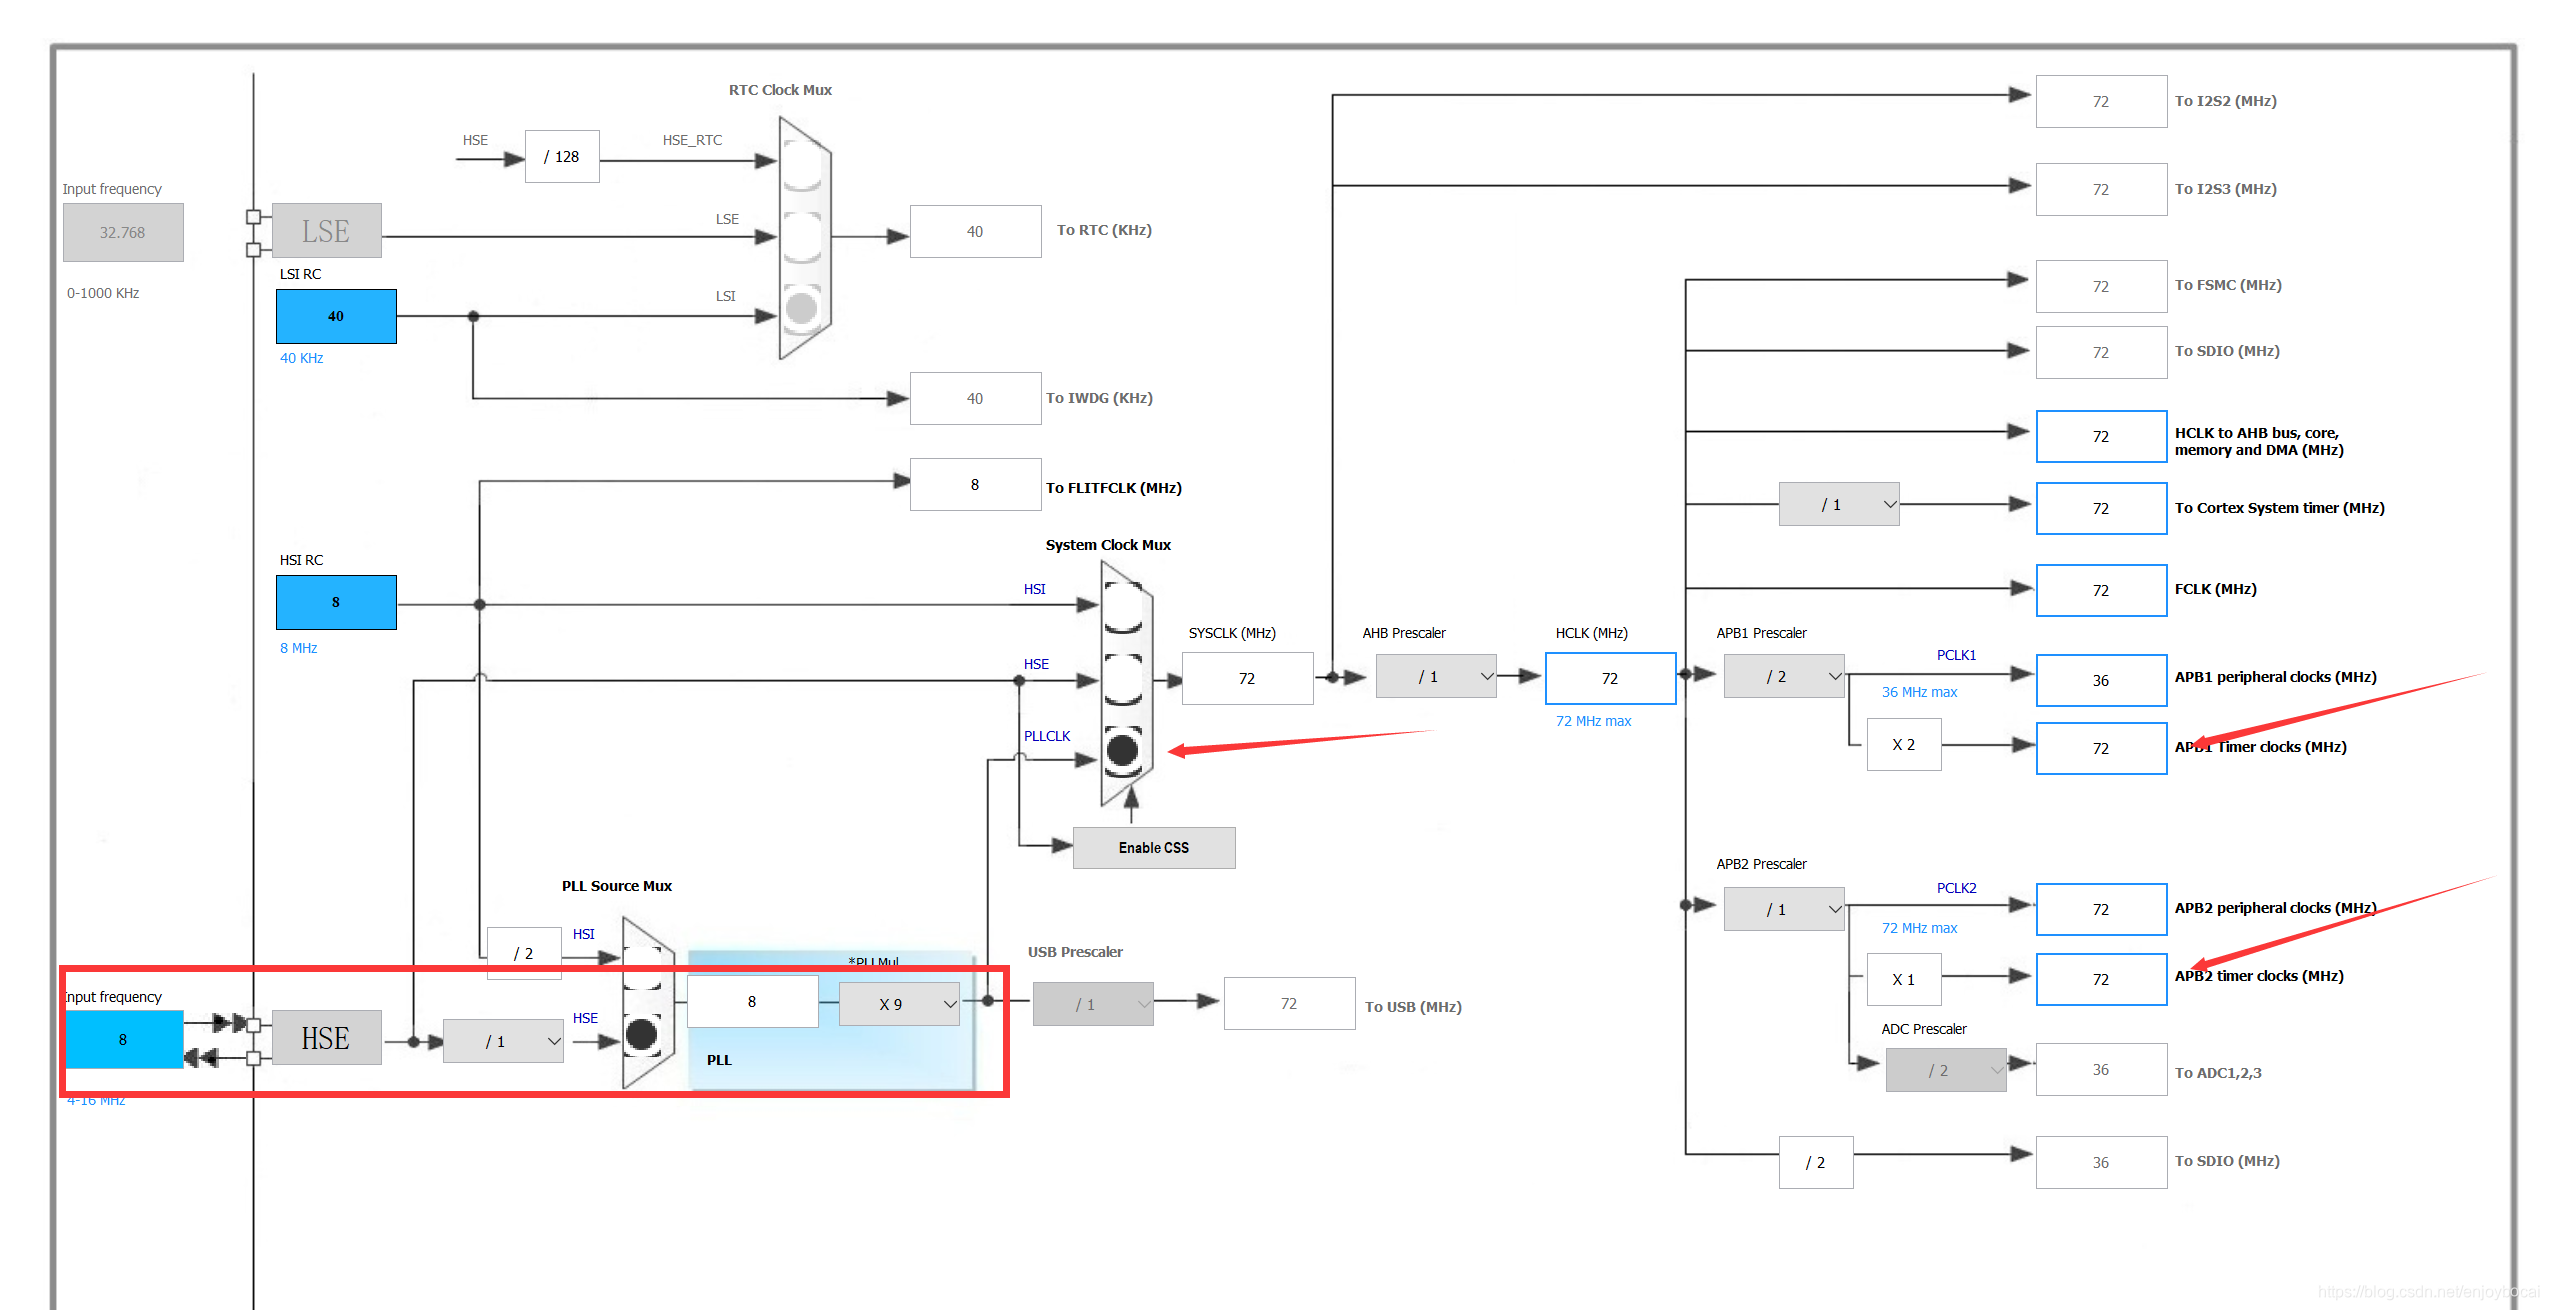
Task: Select HSE in System Clock Mux
Action: [1123, 680]
